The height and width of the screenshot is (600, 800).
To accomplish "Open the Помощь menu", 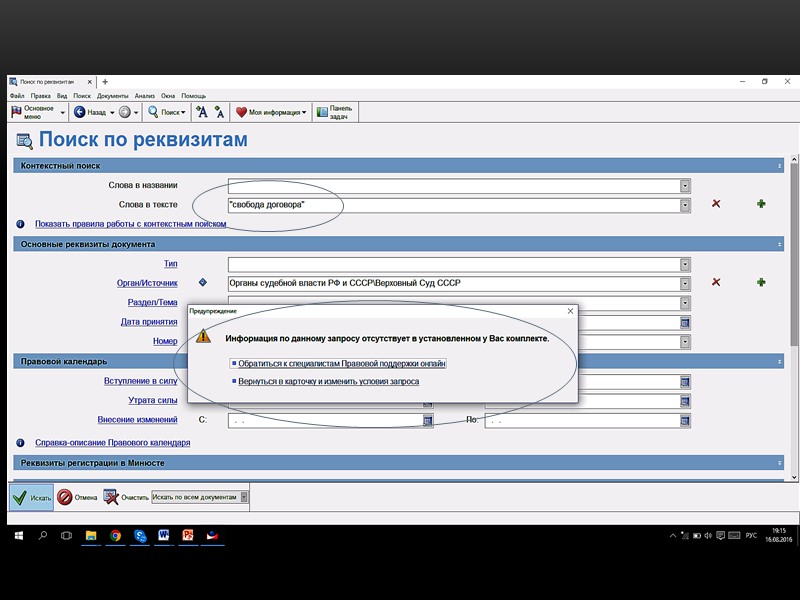I will (193, 96).
